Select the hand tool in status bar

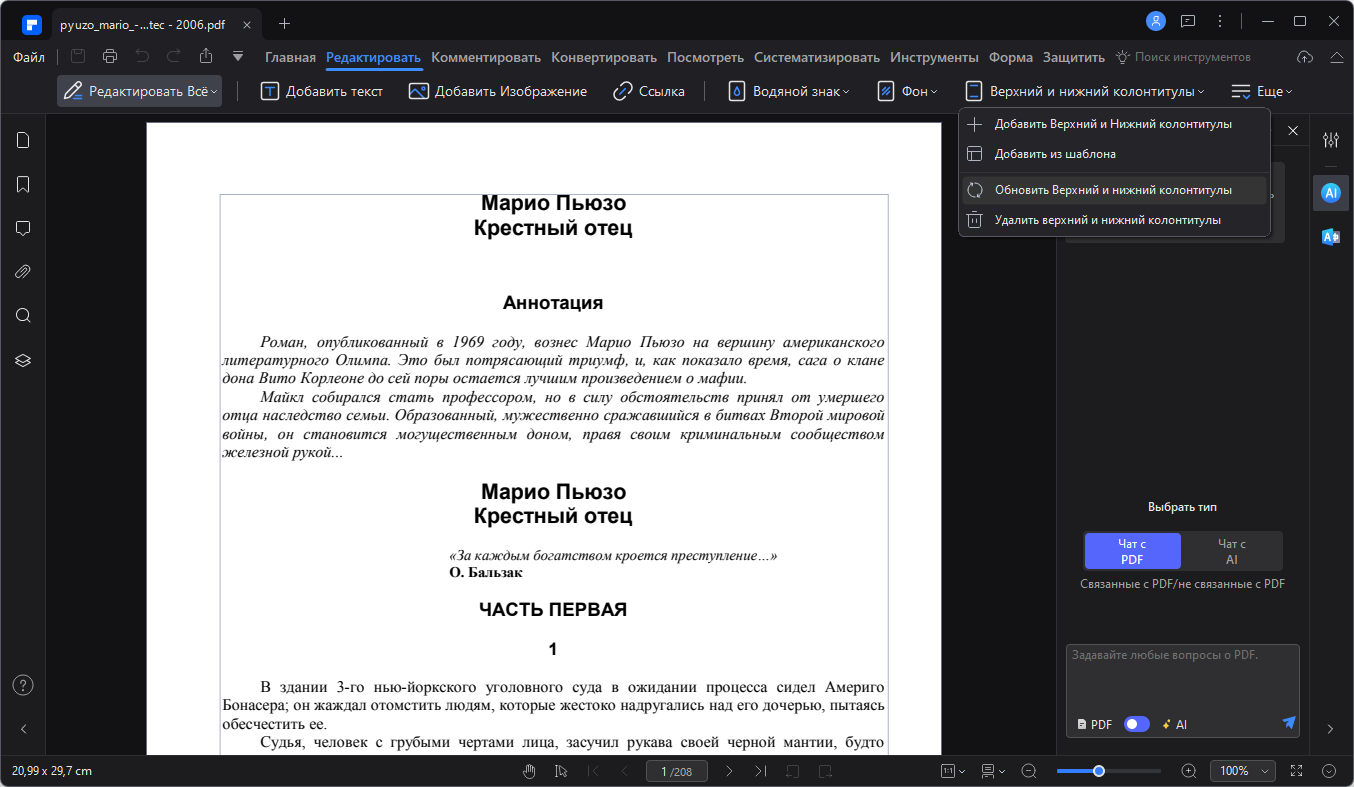(x=530, y=771)
